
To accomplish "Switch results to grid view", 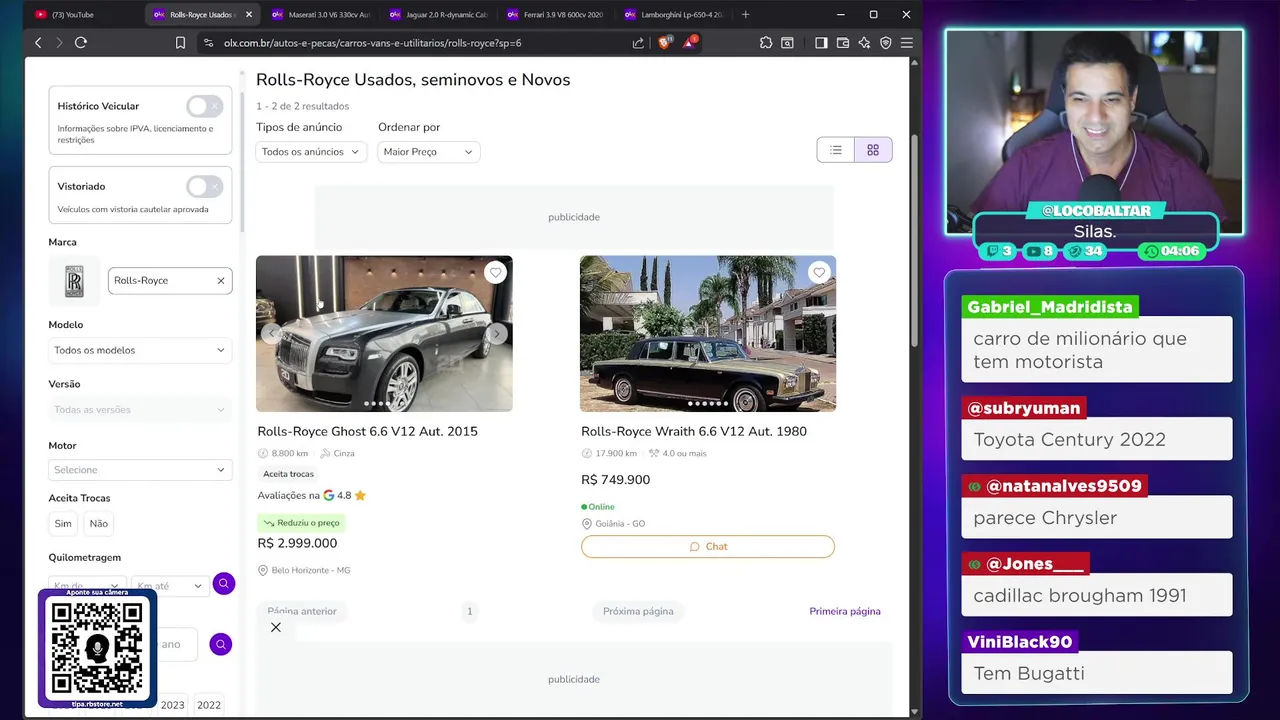I will click(873, 150).
